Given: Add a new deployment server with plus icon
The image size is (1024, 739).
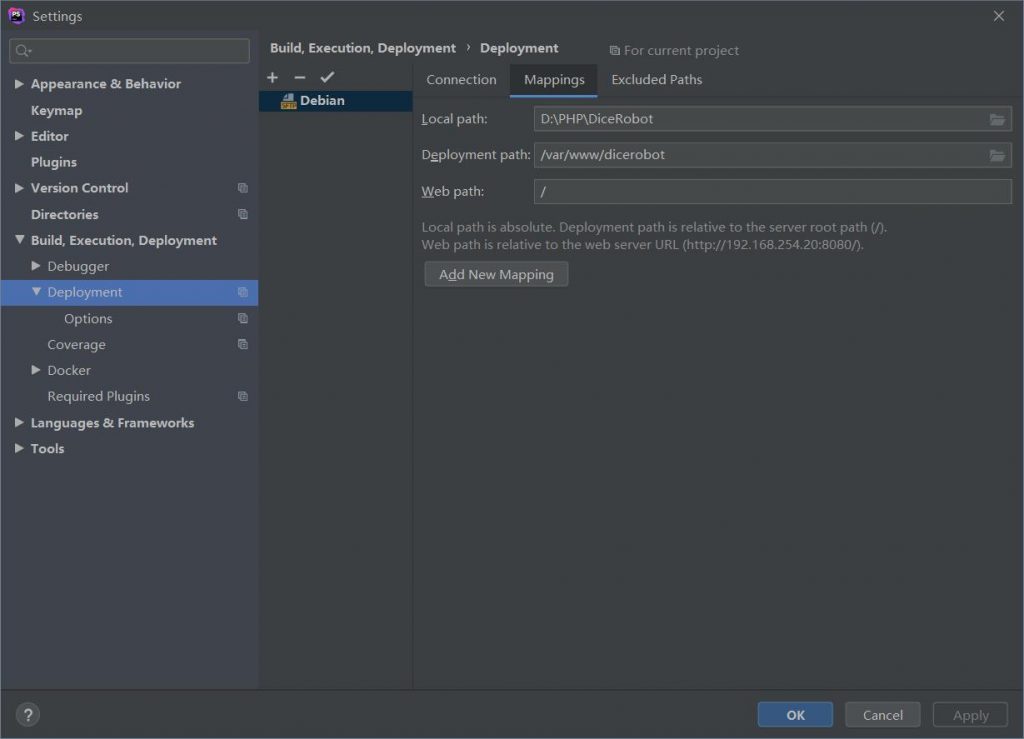Looking at the screenshot, I should pyautogui.click(x=272, y=78).
